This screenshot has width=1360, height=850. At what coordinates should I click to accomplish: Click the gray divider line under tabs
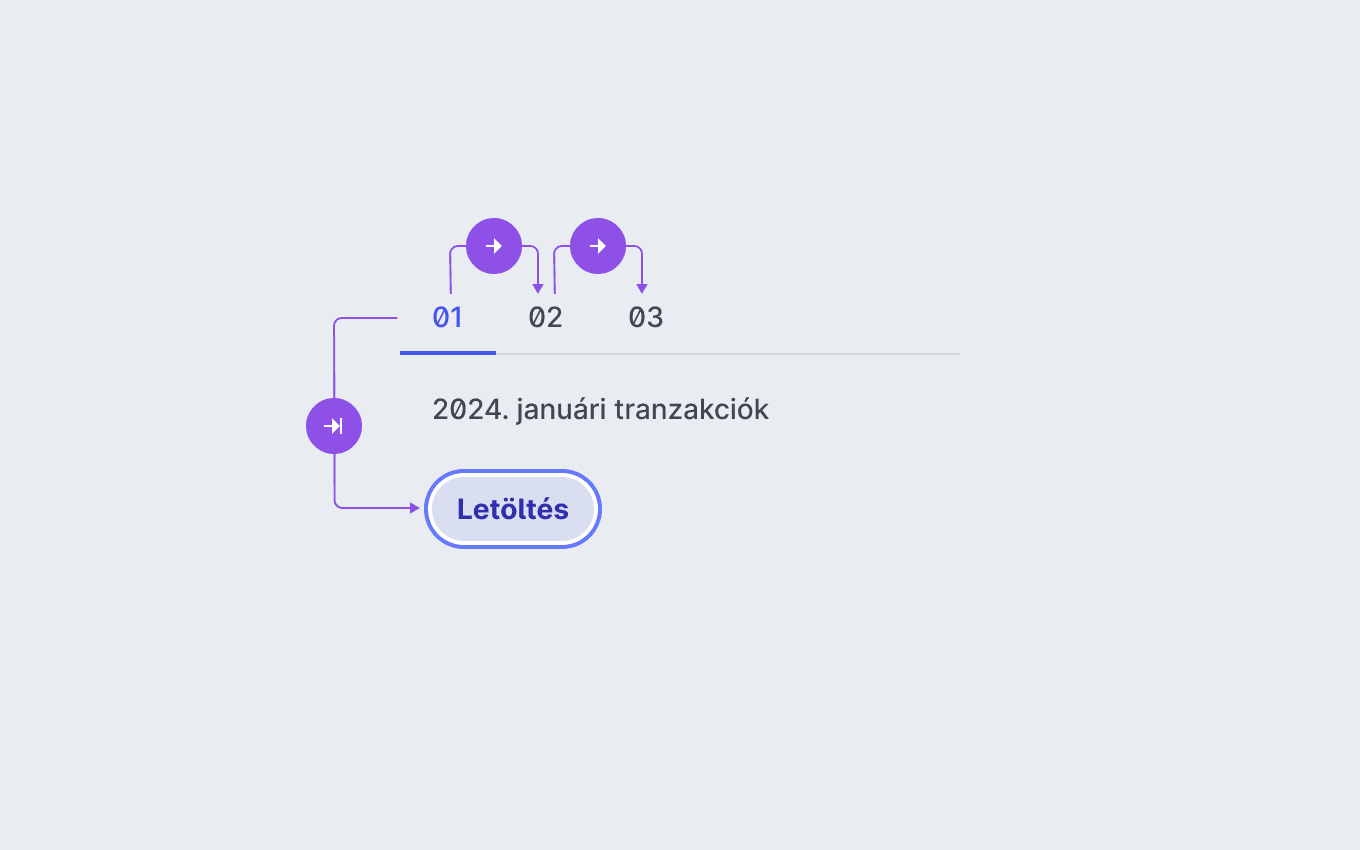(x=728, y=354)
